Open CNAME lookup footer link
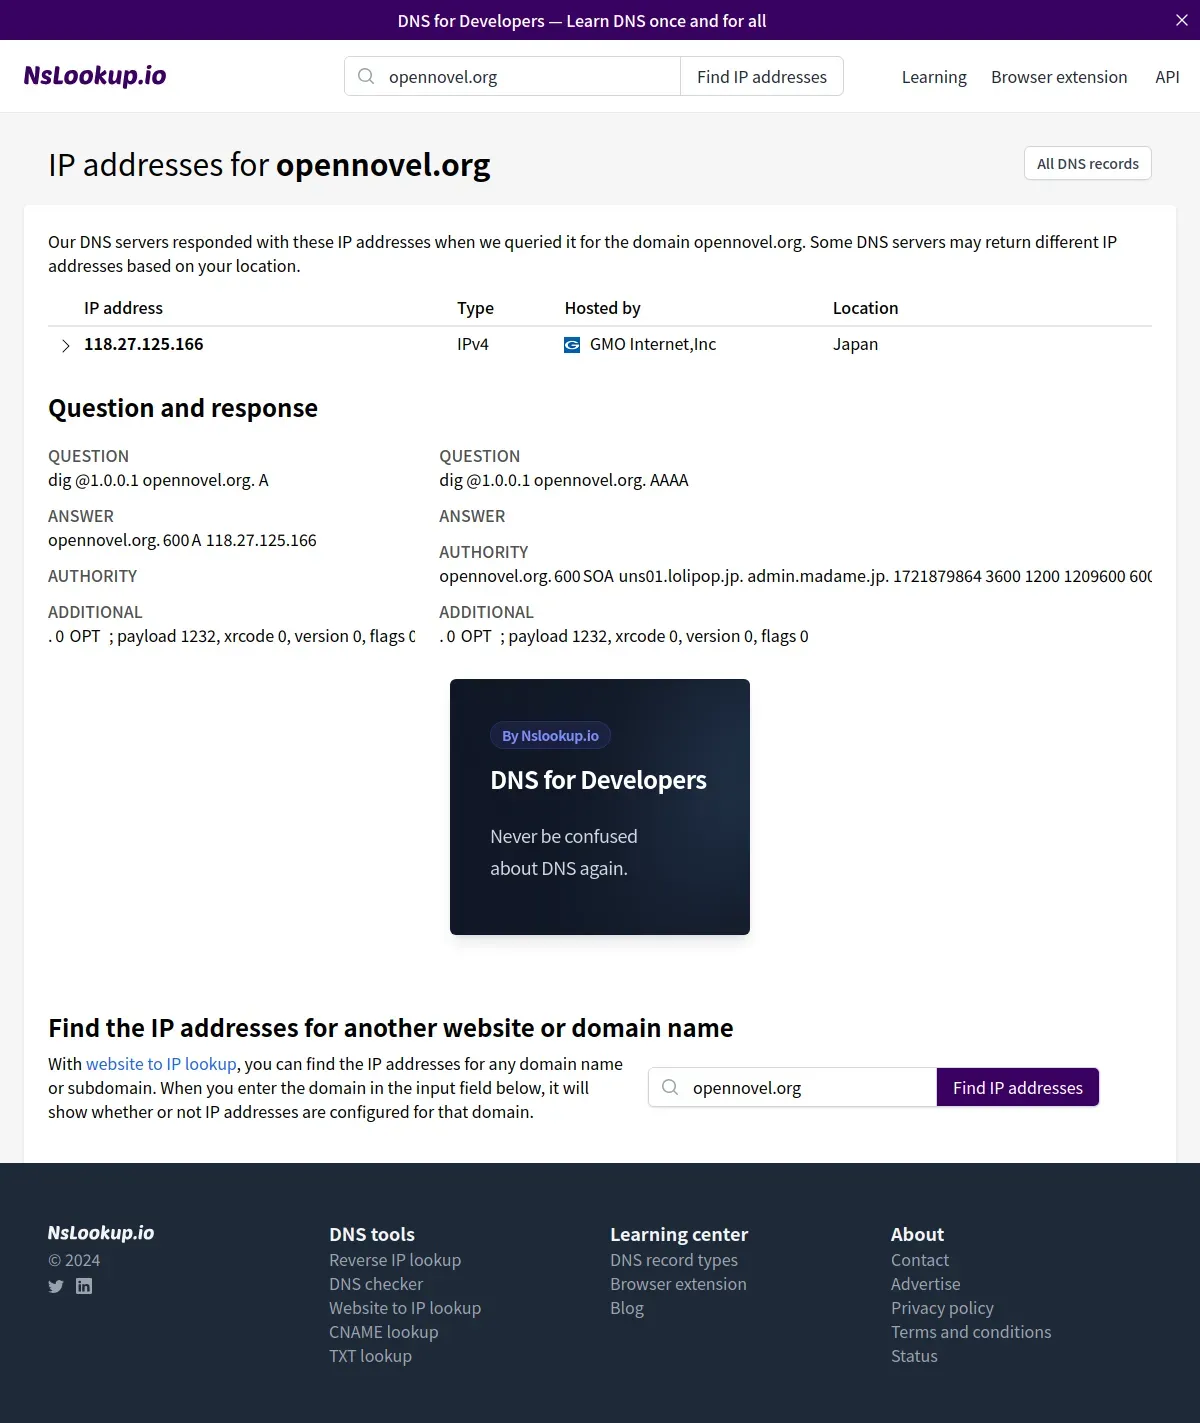The image size is (1200, 1423). pyautogui.click(x=384, y=1332)
